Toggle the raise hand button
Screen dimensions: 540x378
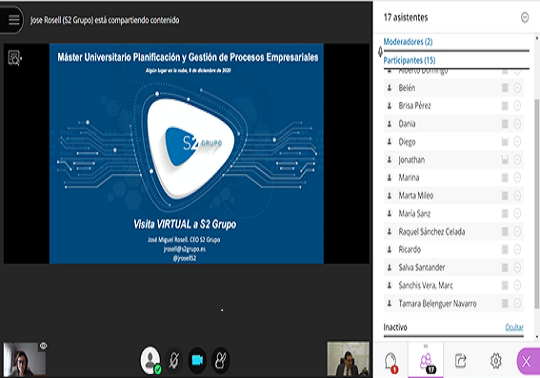tap(220, 361)
